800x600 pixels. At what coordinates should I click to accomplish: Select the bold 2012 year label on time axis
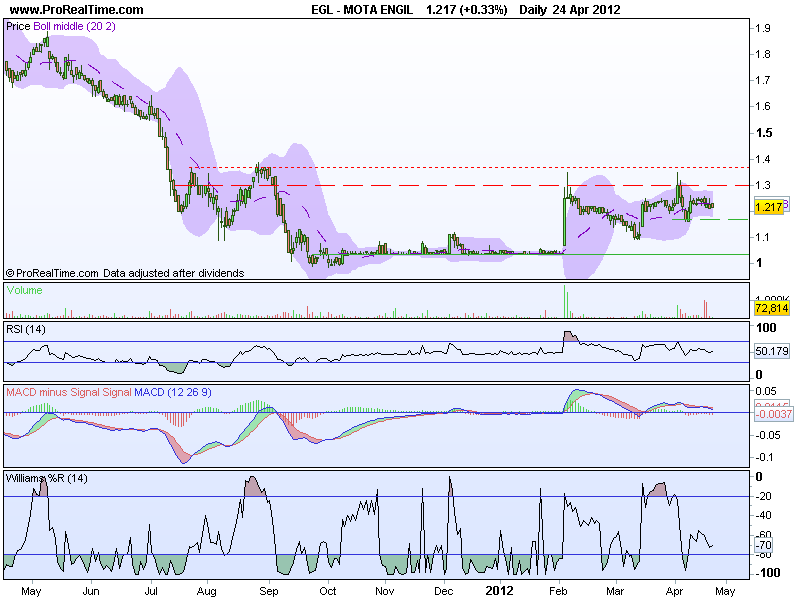coord(499,591)
